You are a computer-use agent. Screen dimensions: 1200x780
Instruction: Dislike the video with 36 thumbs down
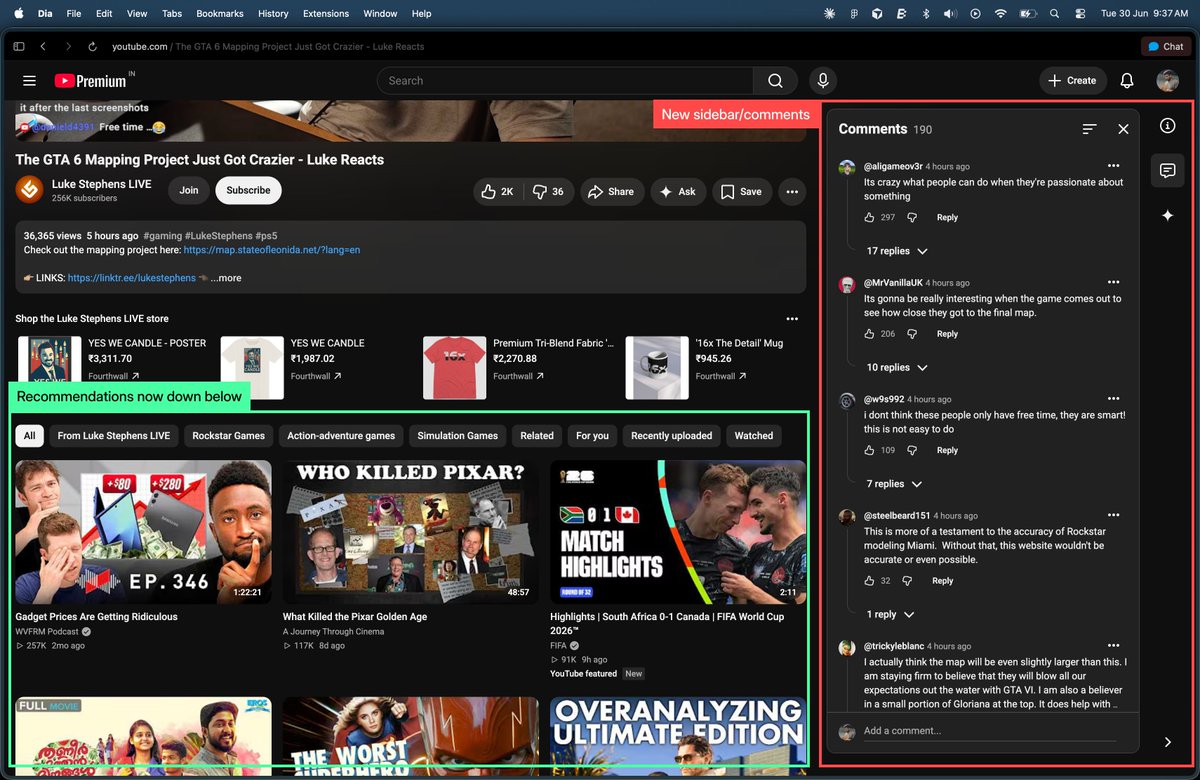549,191
